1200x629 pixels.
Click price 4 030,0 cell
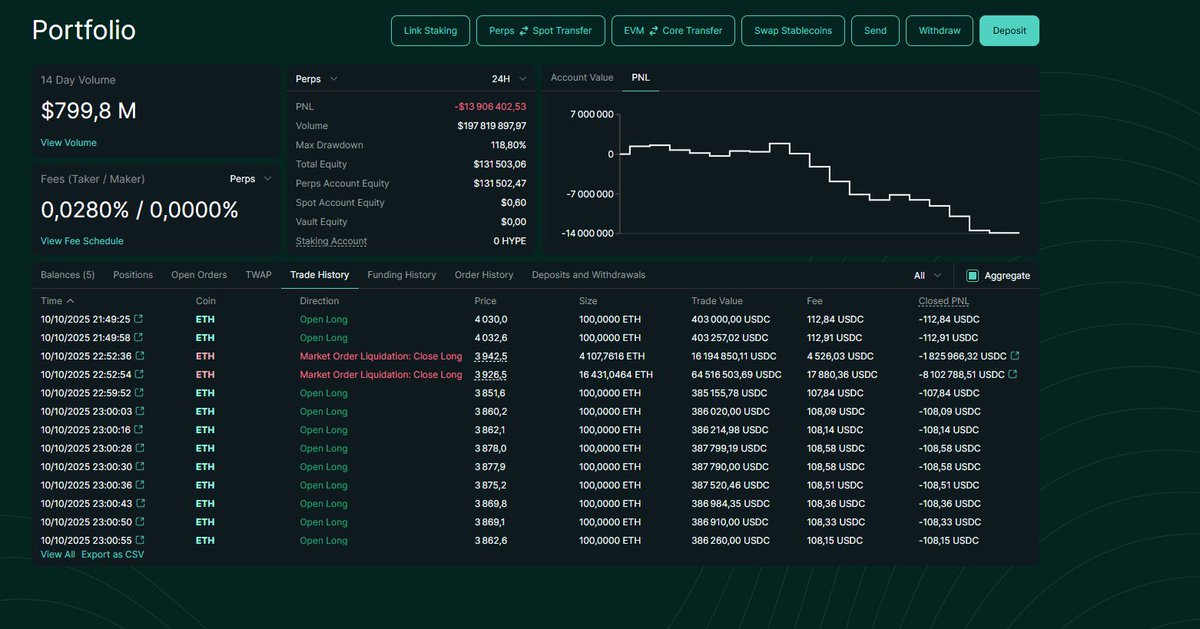[490, 320]
